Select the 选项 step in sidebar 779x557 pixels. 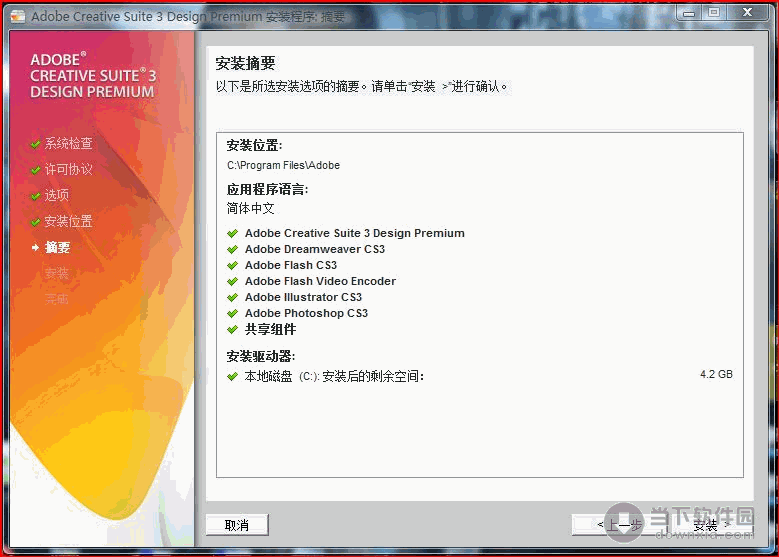point(57,195)
